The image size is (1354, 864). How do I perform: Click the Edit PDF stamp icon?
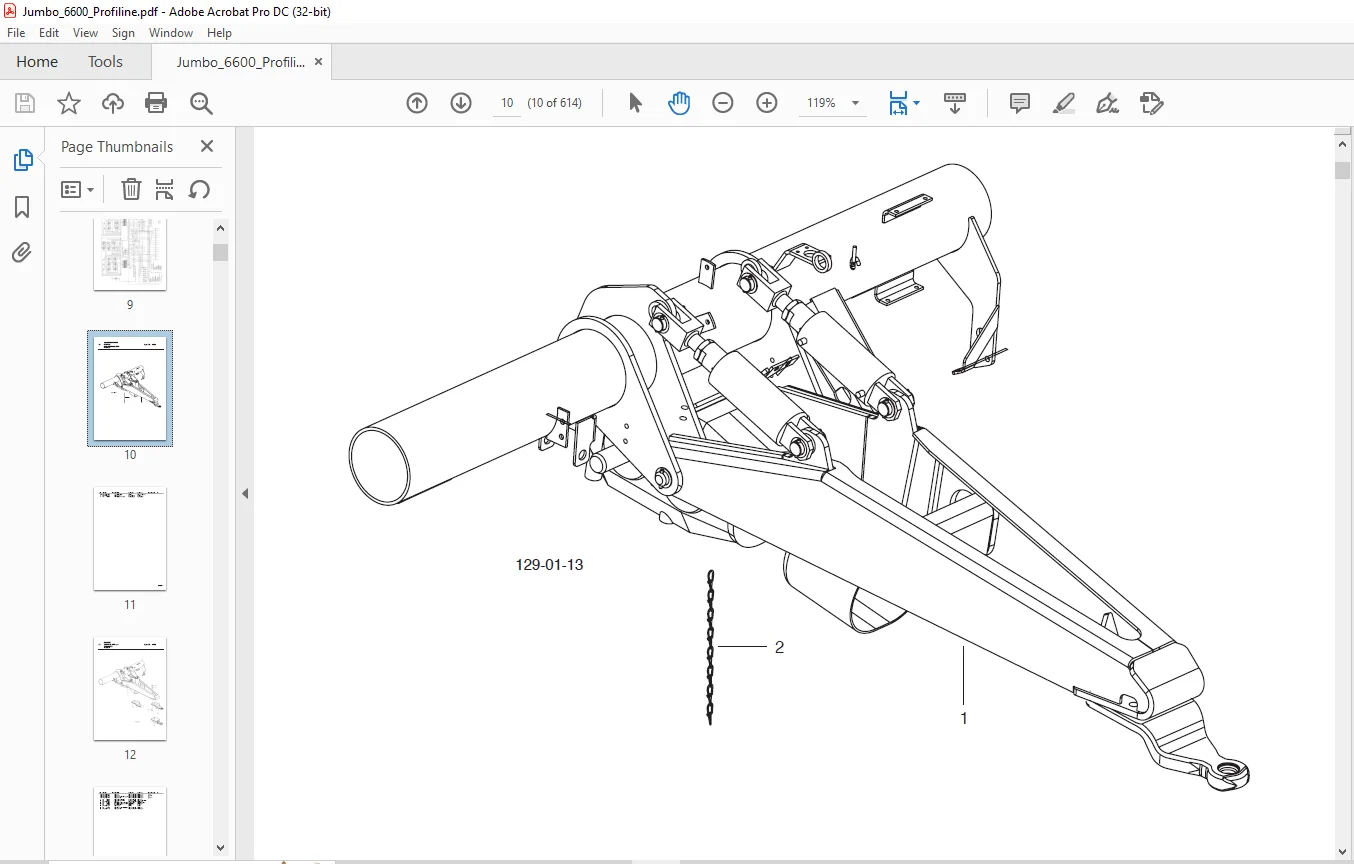point(1151,103)
